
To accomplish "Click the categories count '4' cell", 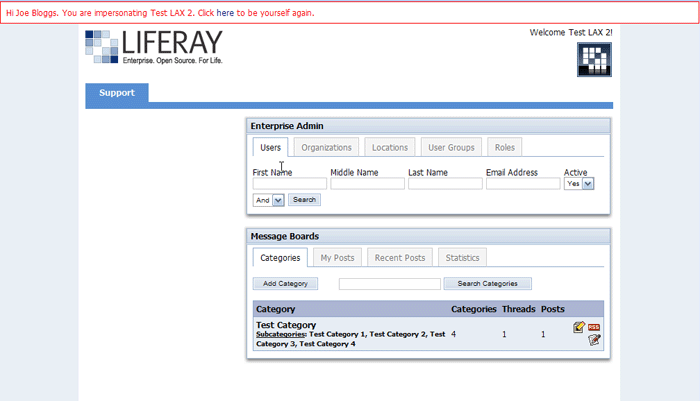I will [454, 334].
